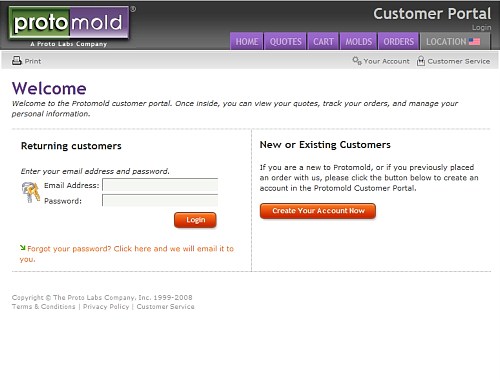Open the Terms & Conditions footer link

[44, 307]
